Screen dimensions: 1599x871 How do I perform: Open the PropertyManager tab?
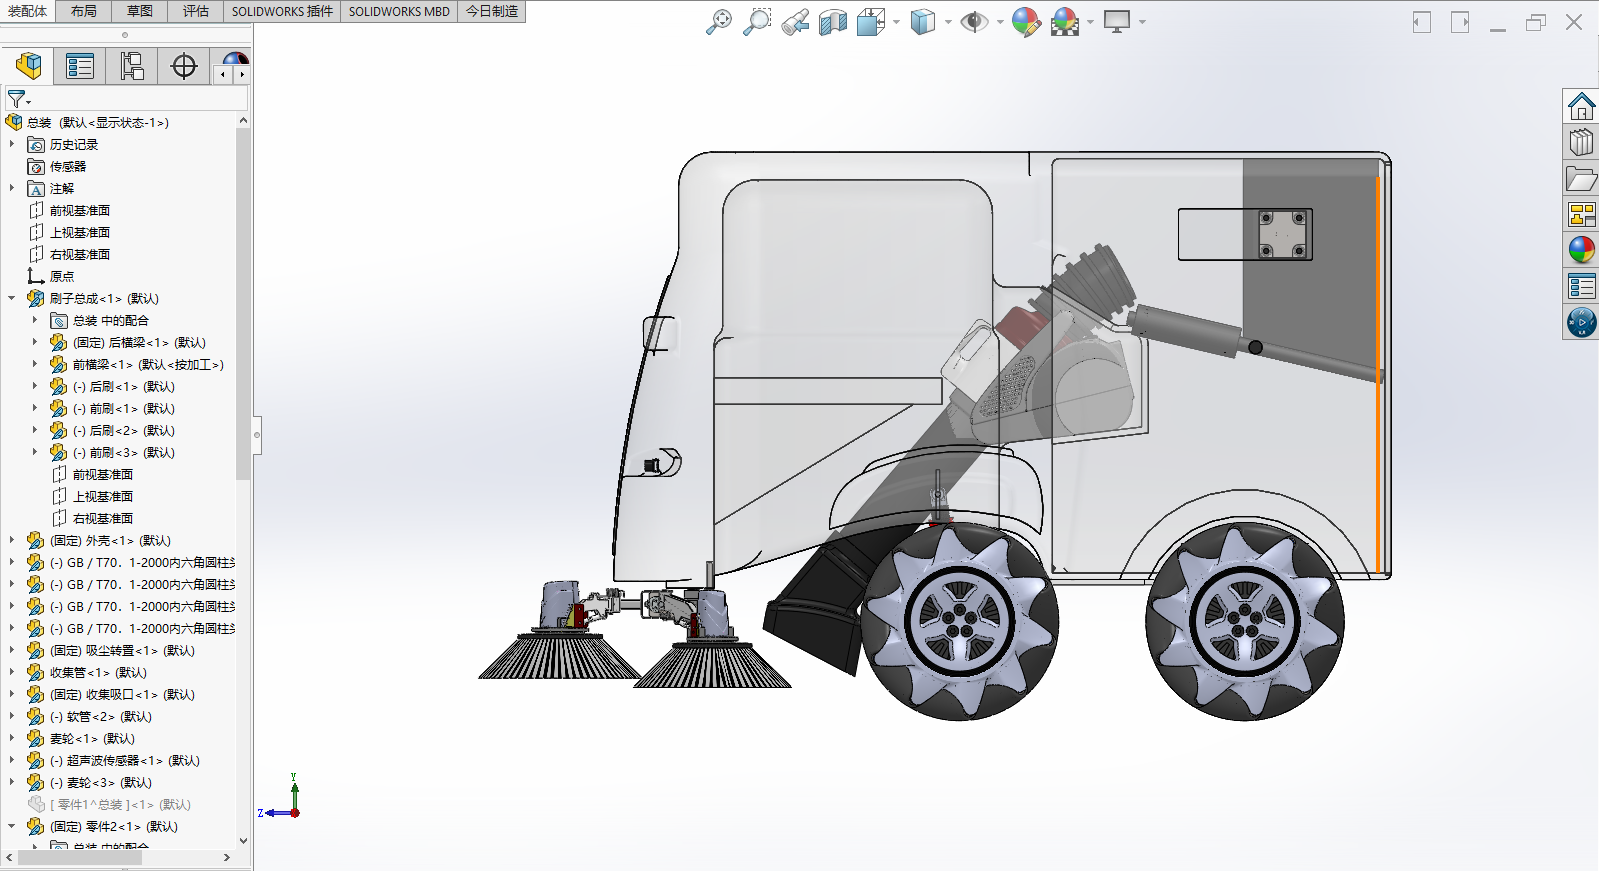click(x=80, y=66)
